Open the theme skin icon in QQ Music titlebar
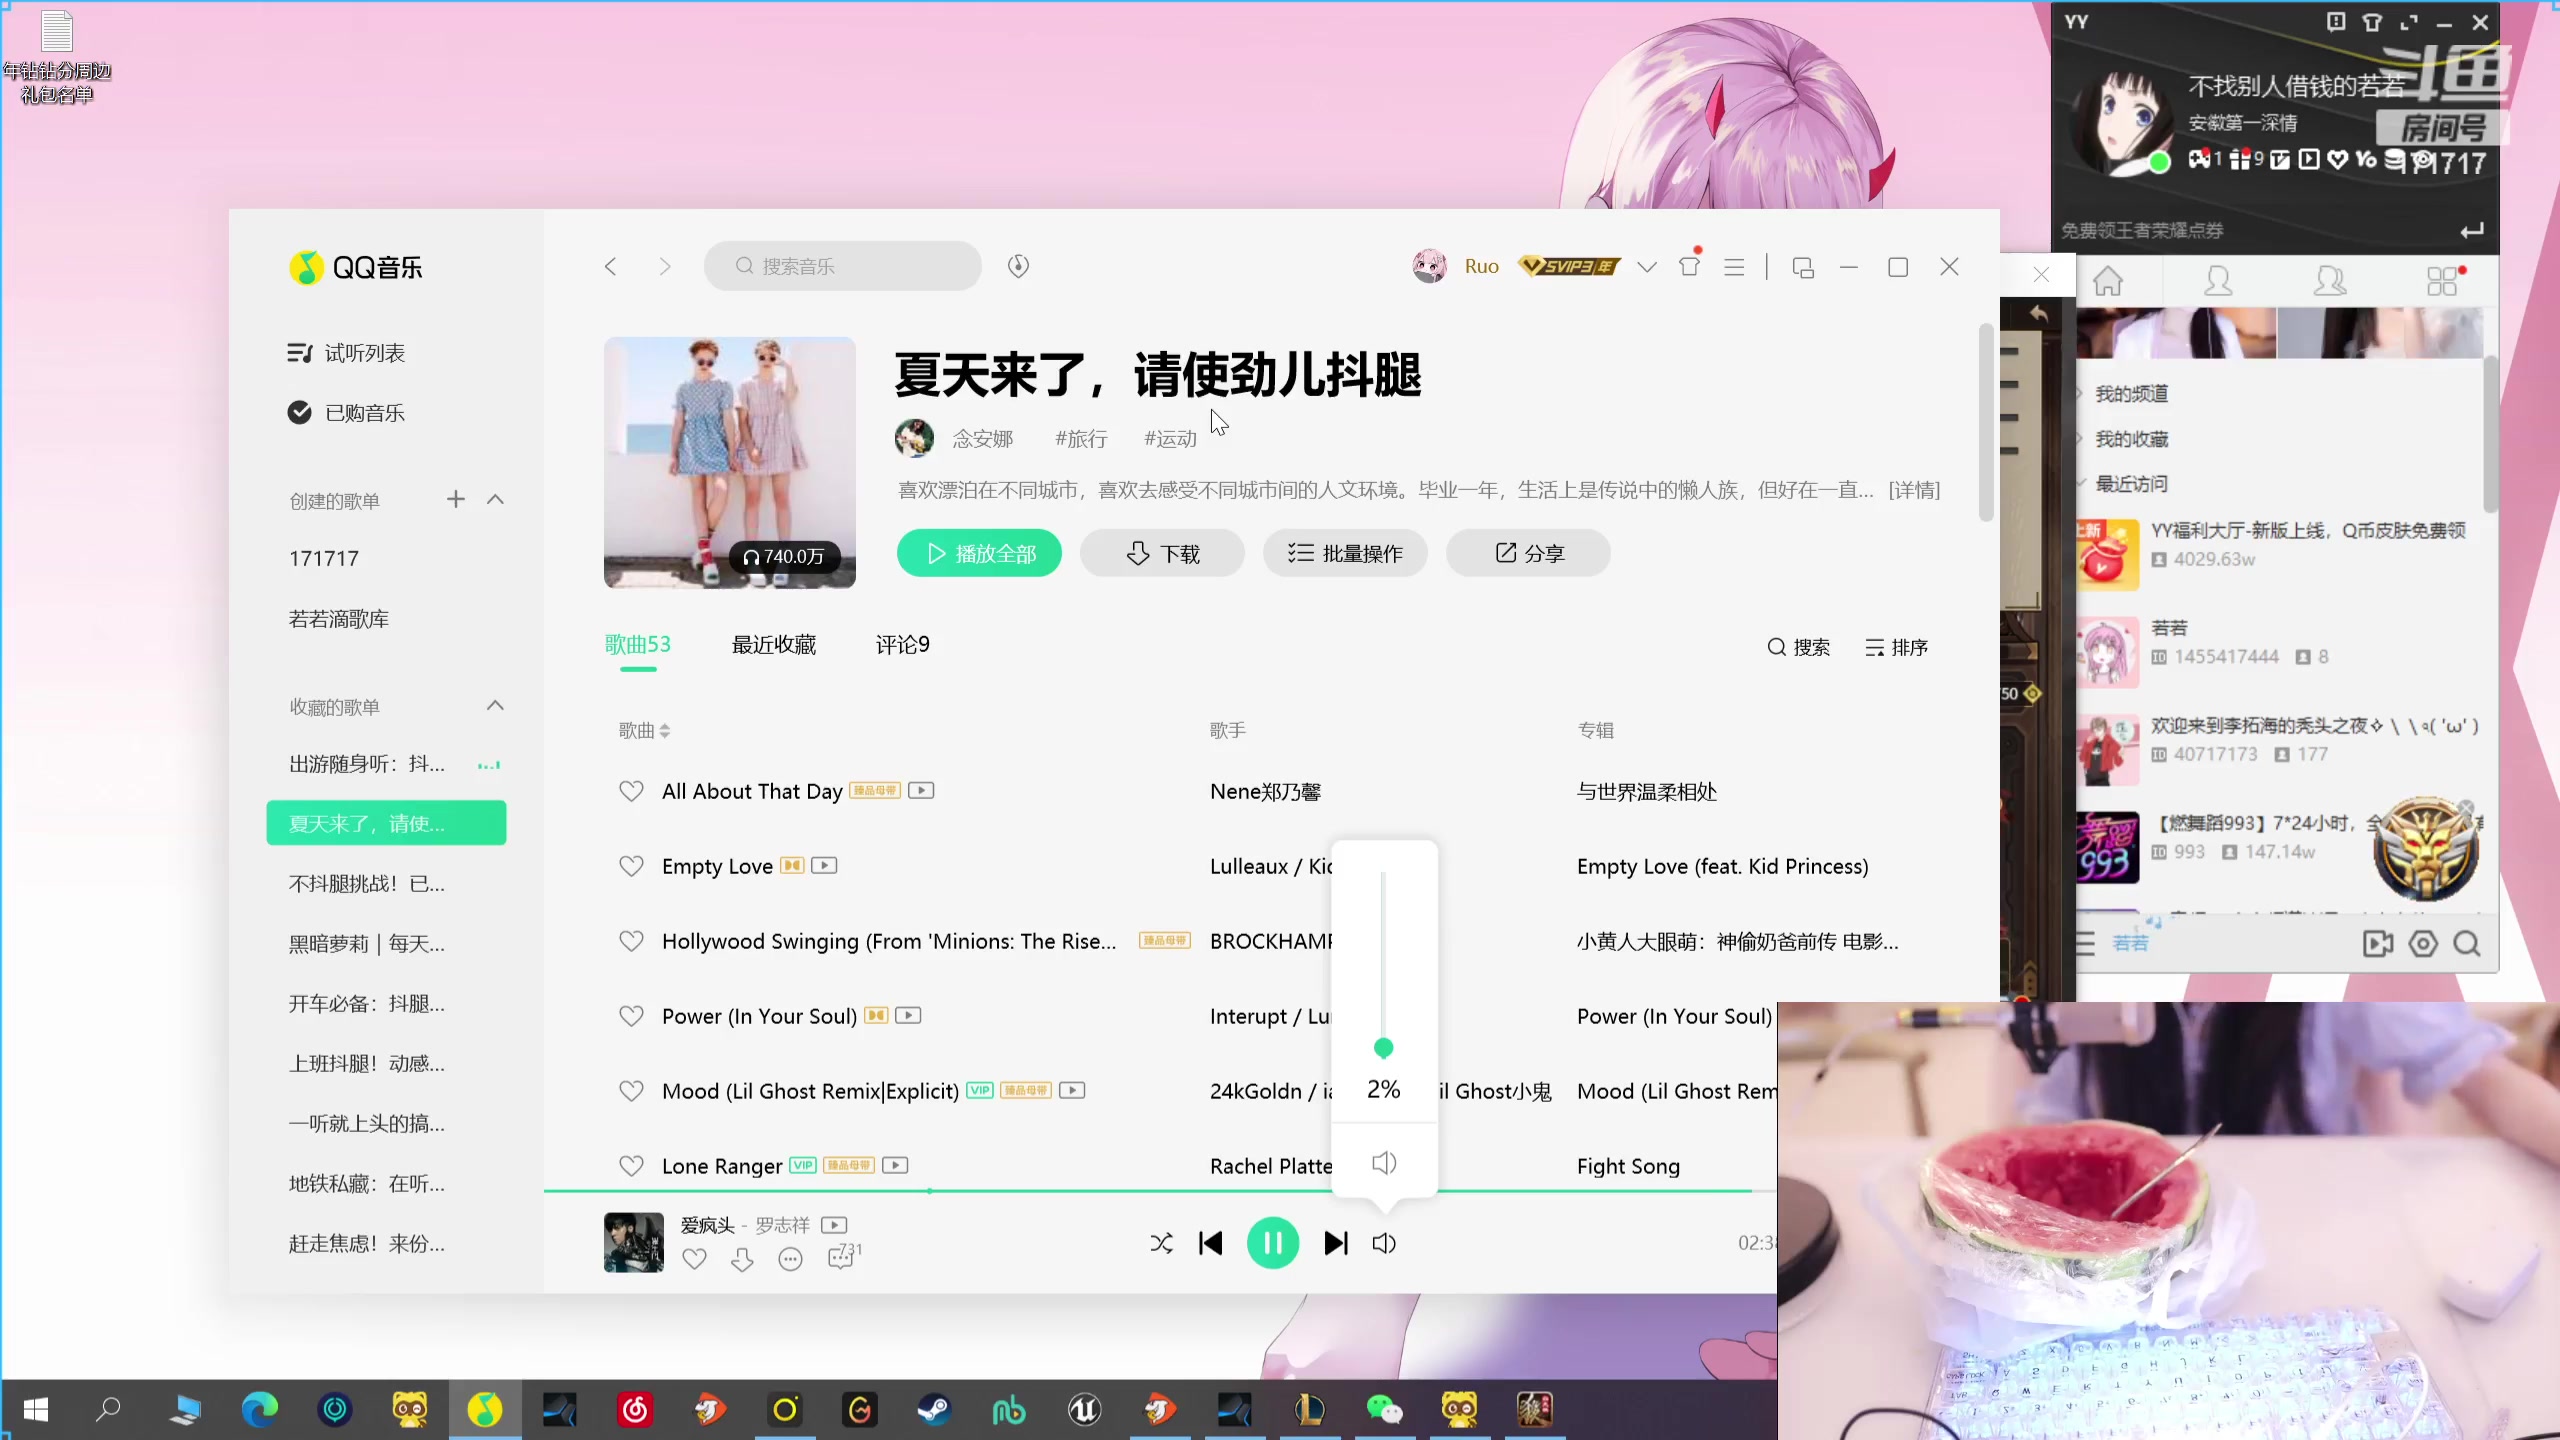The image size is (2560, 1440). pyautogui.click(x=1688, y=266)
